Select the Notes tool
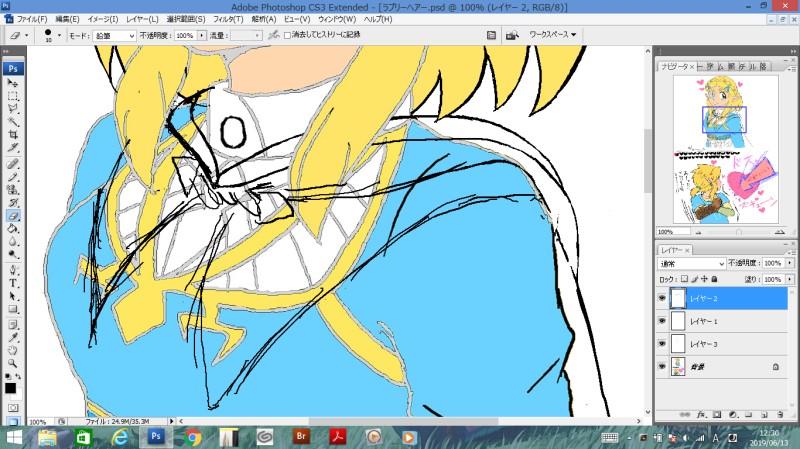The height and width of the screenshot is (449, 800). (13, 325)
